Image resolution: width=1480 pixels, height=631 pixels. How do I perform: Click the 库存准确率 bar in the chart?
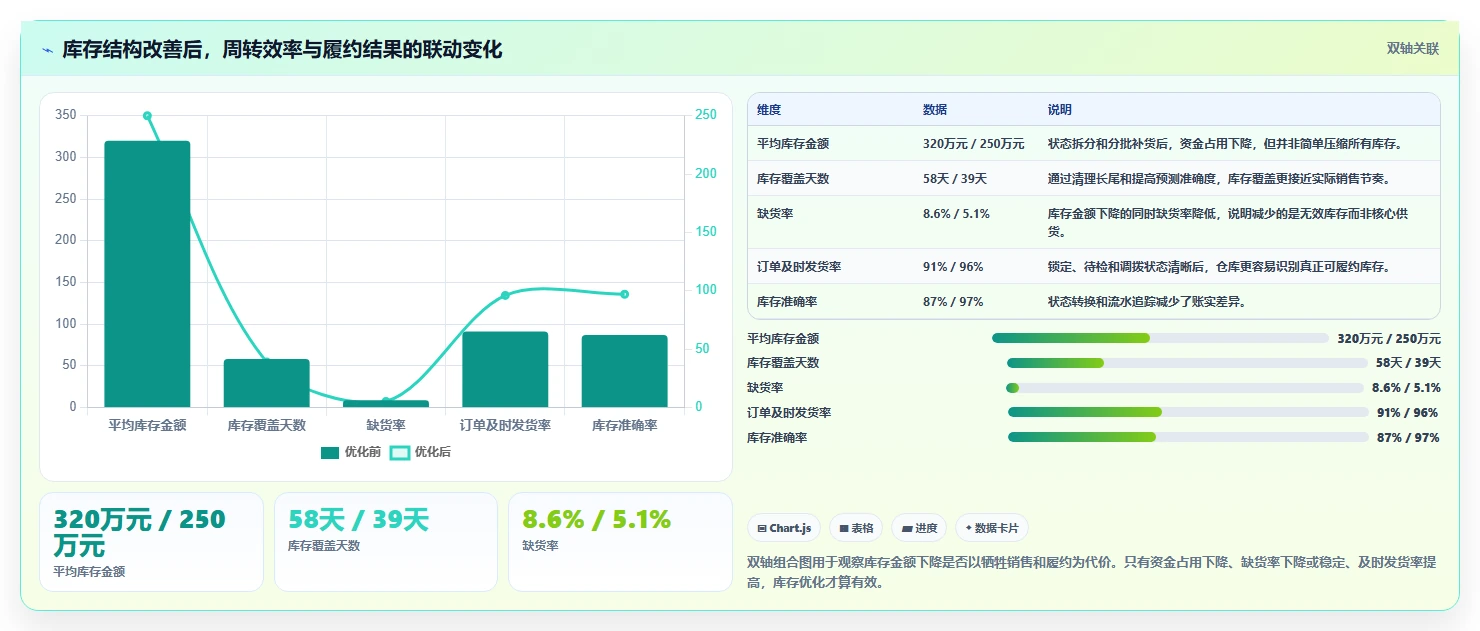[x=624, y=371]
